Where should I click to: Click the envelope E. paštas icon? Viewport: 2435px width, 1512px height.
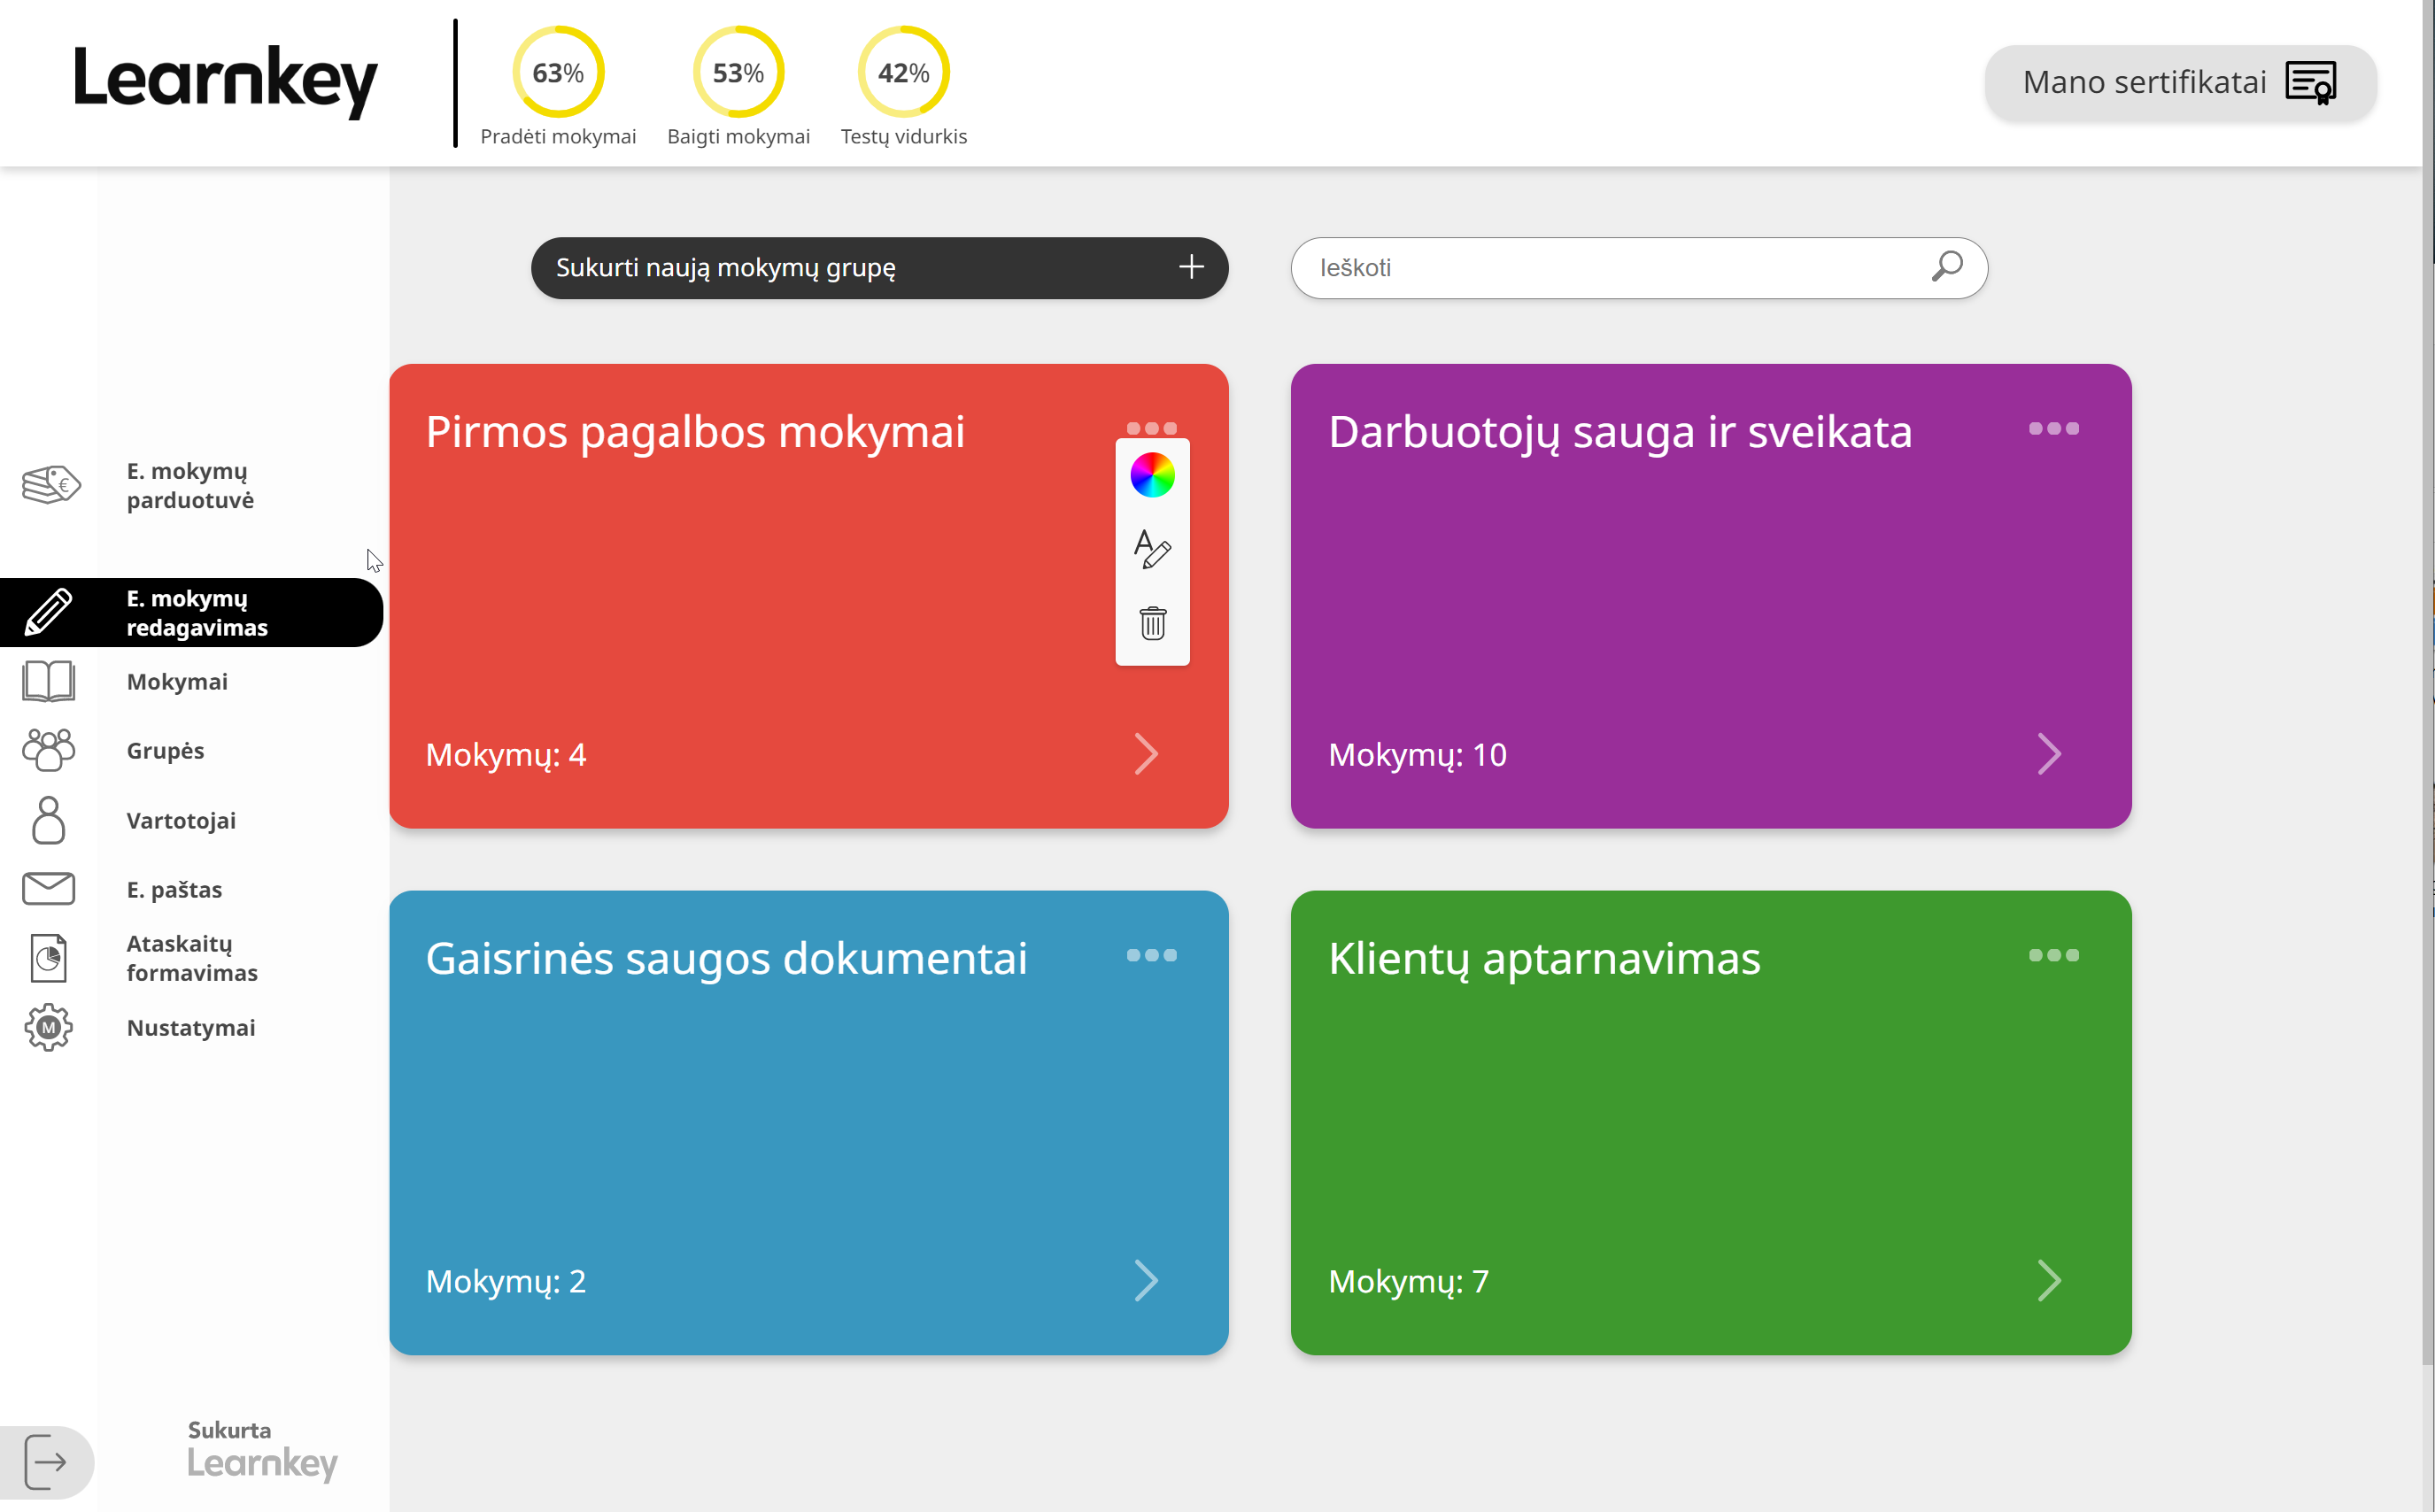click(x=48, y=889)
